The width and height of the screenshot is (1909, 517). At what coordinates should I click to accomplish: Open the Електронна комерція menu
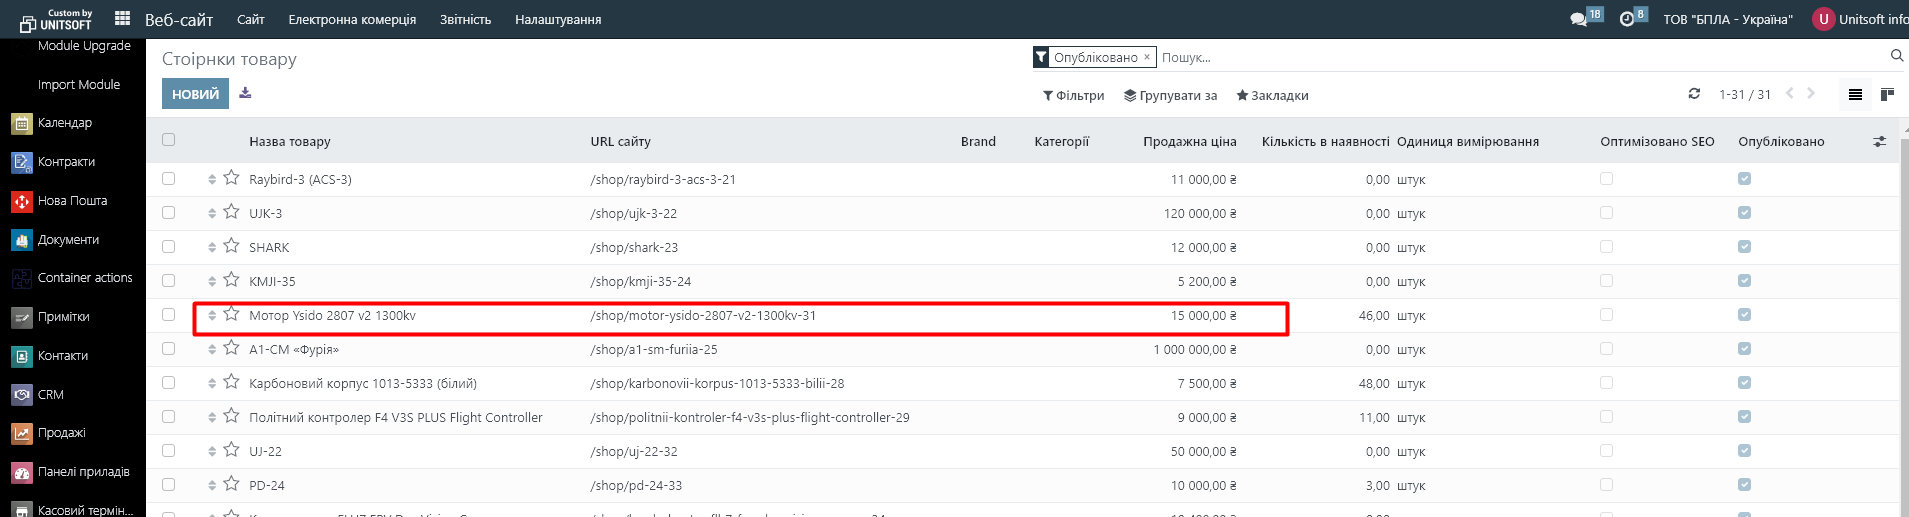click(352, 19)
